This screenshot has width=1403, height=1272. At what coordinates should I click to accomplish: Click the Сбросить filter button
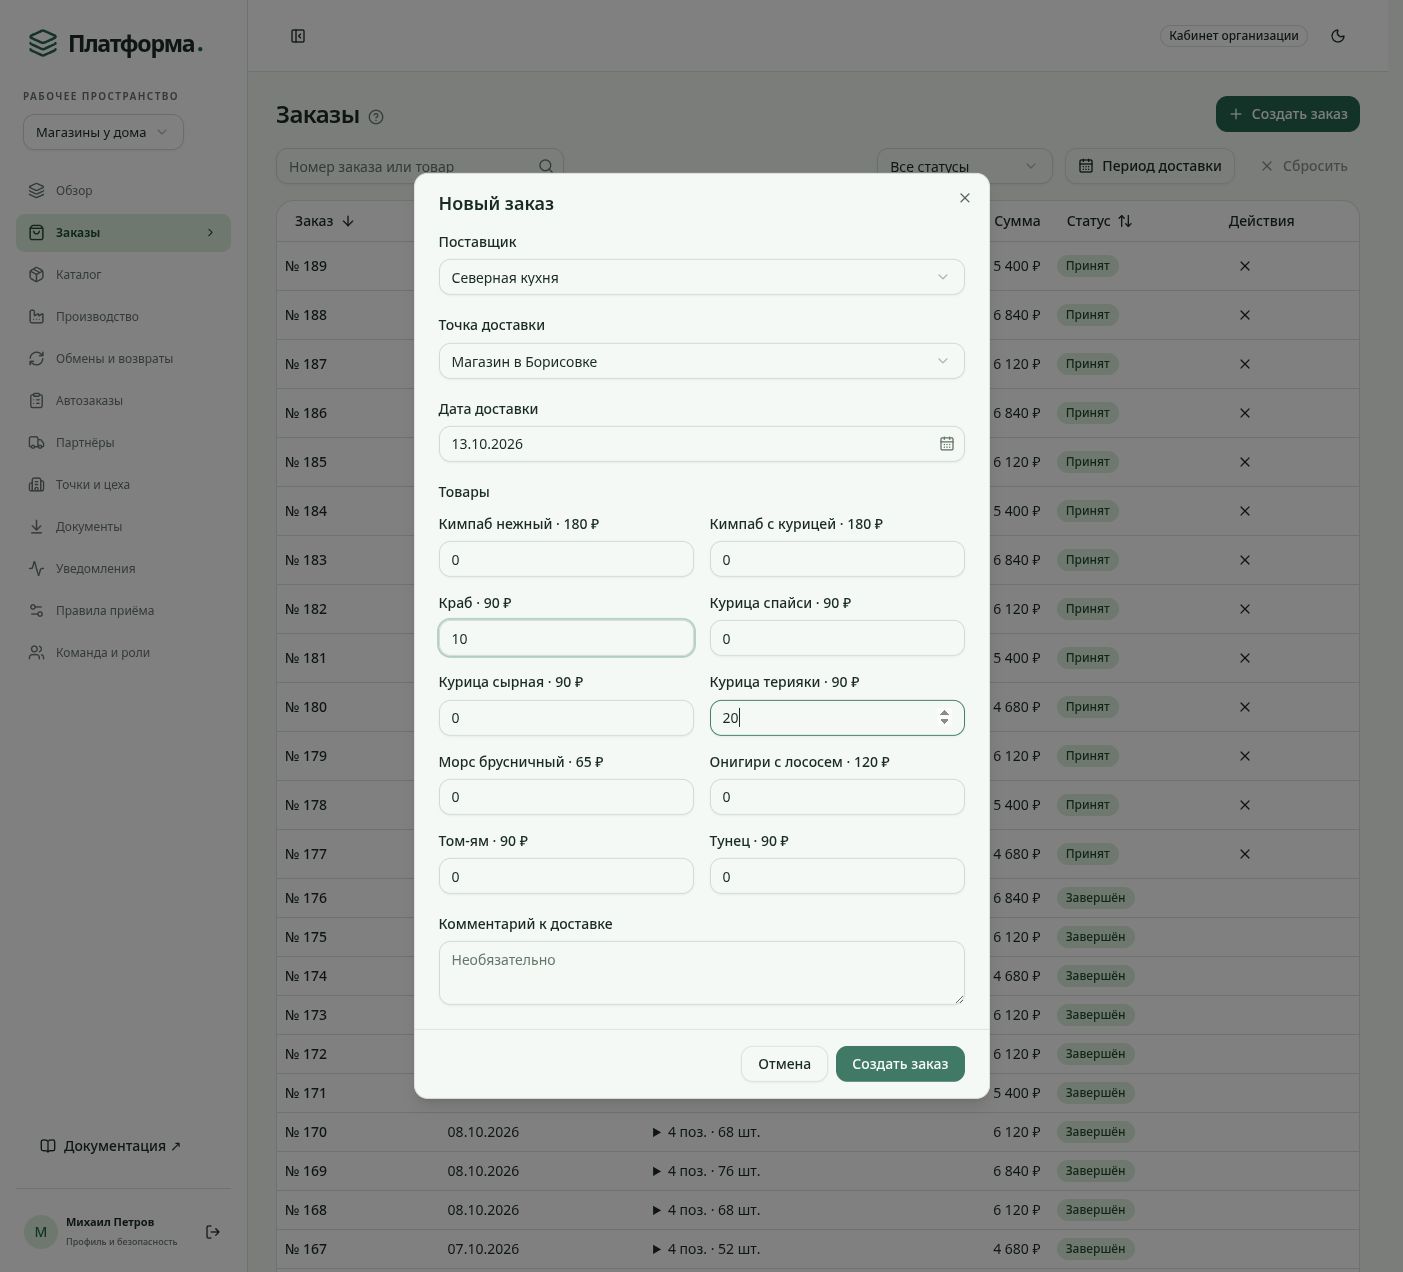point(1304,166)
